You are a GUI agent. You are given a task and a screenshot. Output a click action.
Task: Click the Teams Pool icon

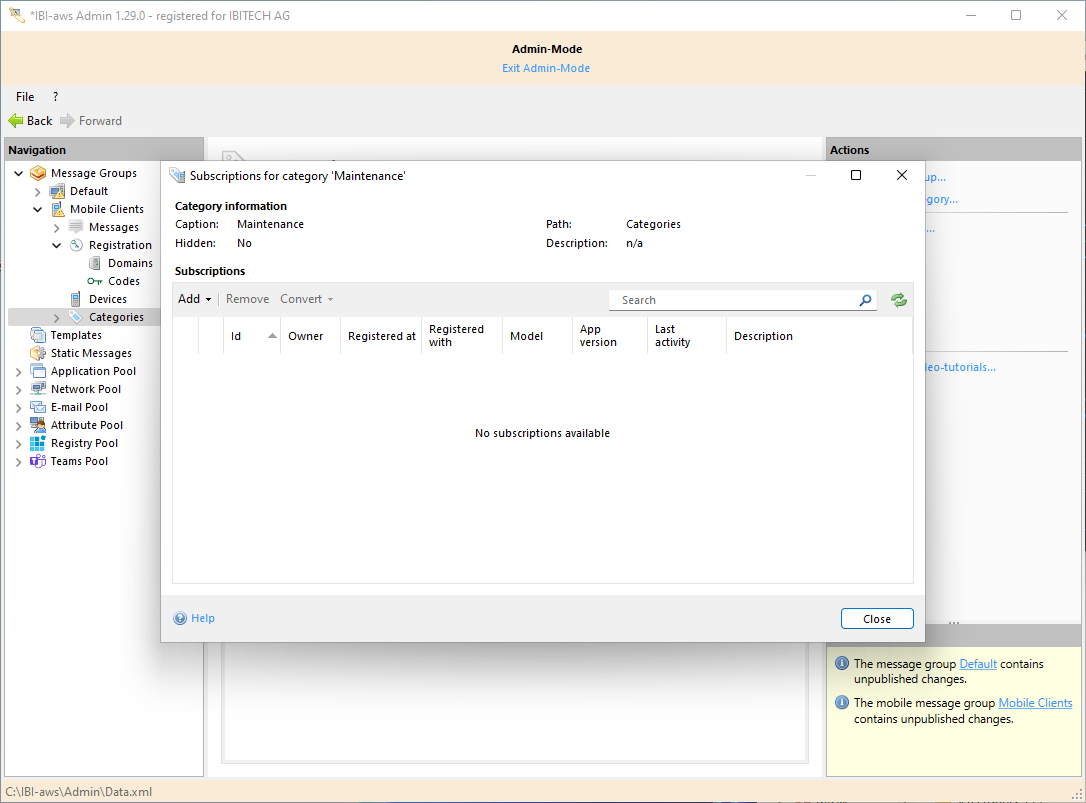coord(38,461)
